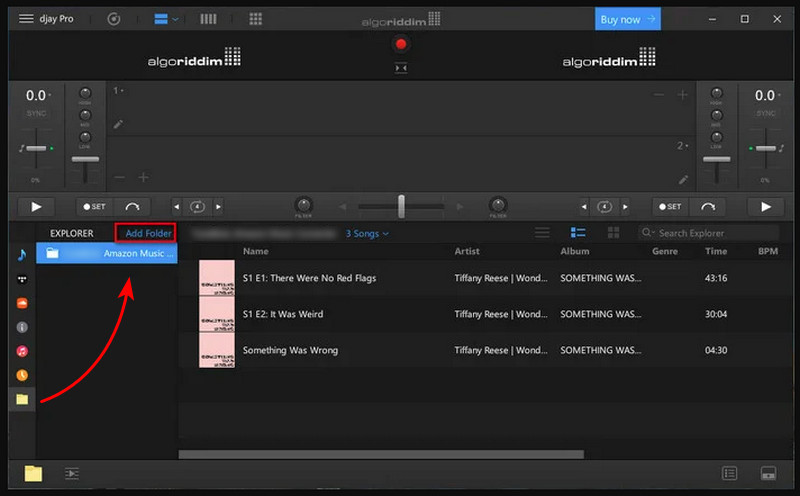The height and width of the screenshot is (496, 800).
Task: Toggle the right deck 4-beat loop
Action: pyautogui.click(x=605, y=207)
